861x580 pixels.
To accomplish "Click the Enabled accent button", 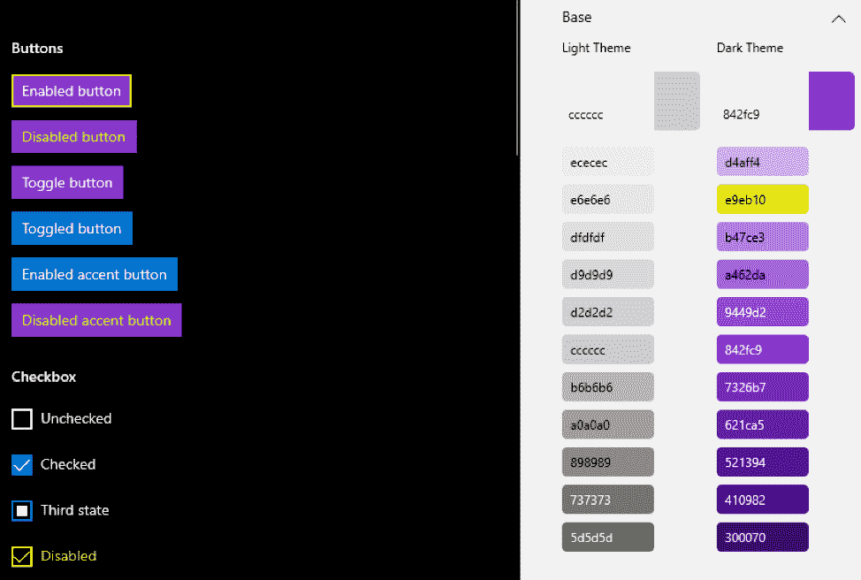I will [x=94, y=274].
